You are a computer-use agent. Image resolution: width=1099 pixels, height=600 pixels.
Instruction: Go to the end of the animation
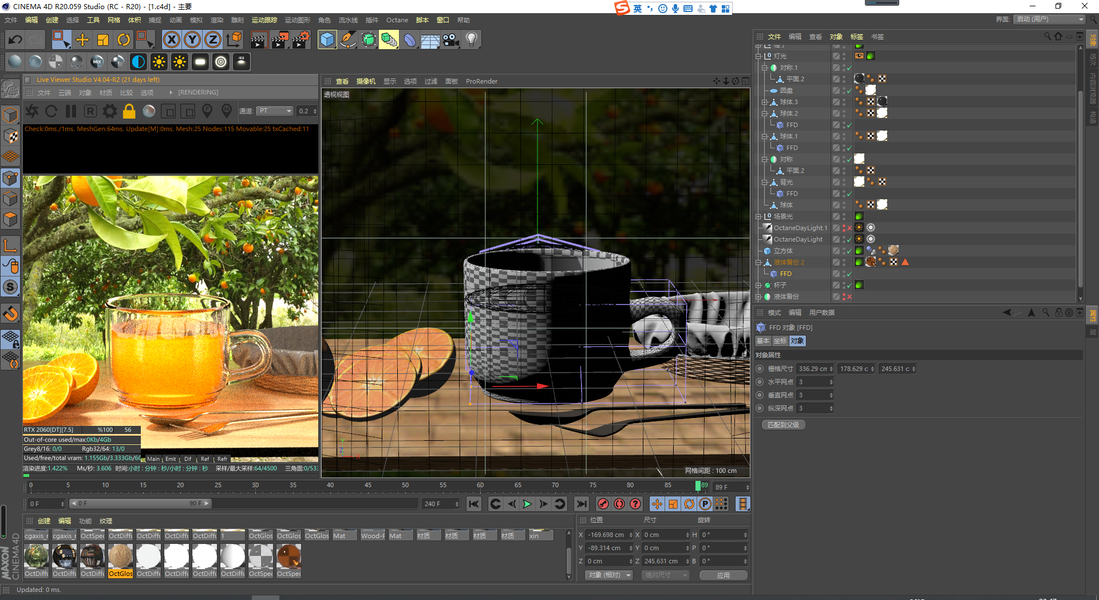581,504
